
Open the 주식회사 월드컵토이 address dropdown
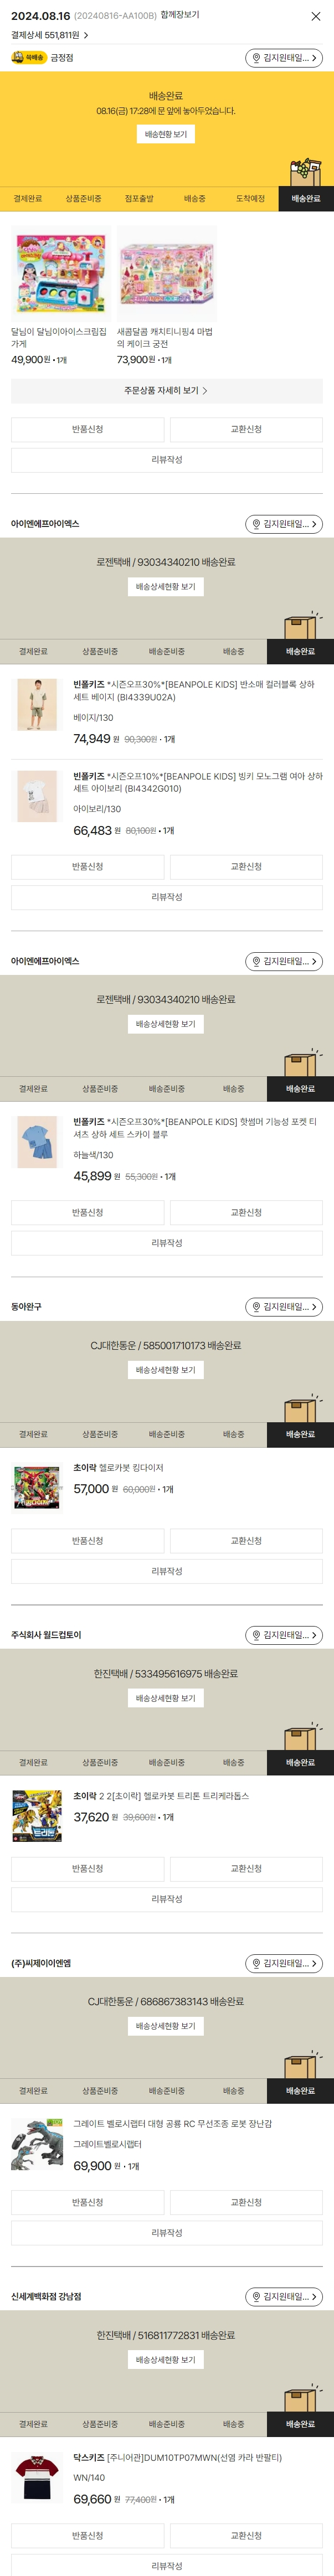284,1635
